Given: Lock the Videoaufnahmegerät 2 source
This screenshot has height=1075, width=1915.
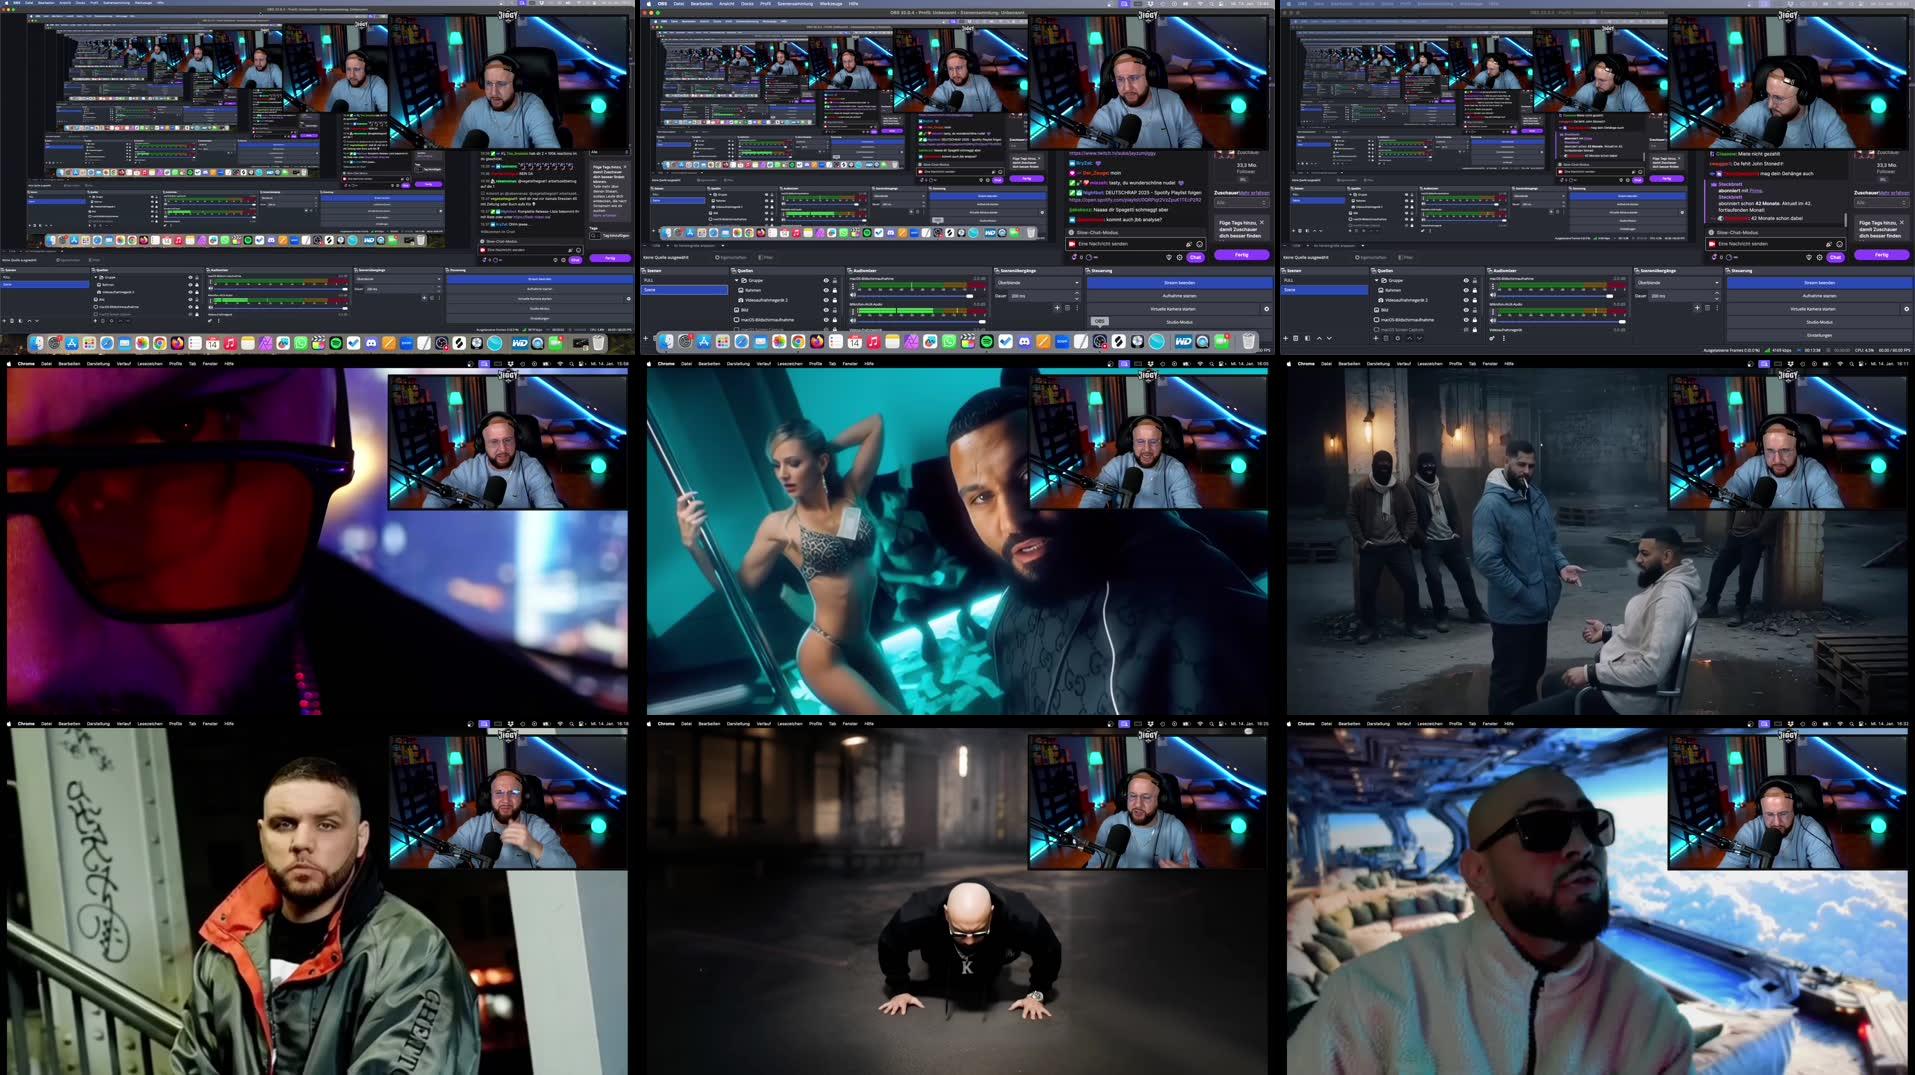Looking at the screenshot, I should click(x=834, y=299).
